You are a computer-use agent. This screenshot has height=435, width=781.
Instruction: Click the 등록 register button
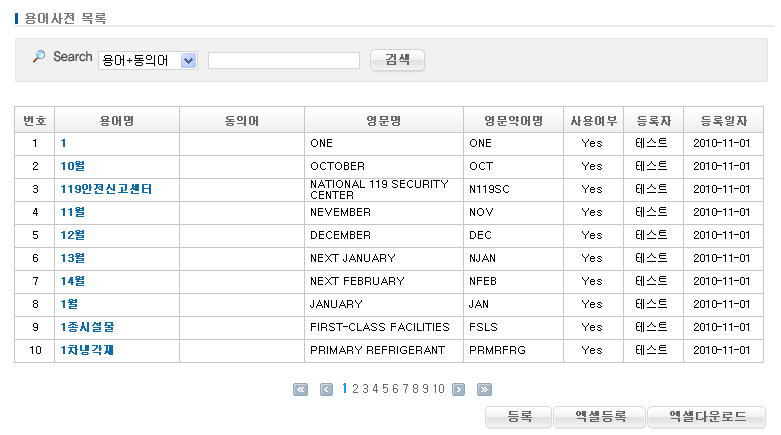pos(519,417)
